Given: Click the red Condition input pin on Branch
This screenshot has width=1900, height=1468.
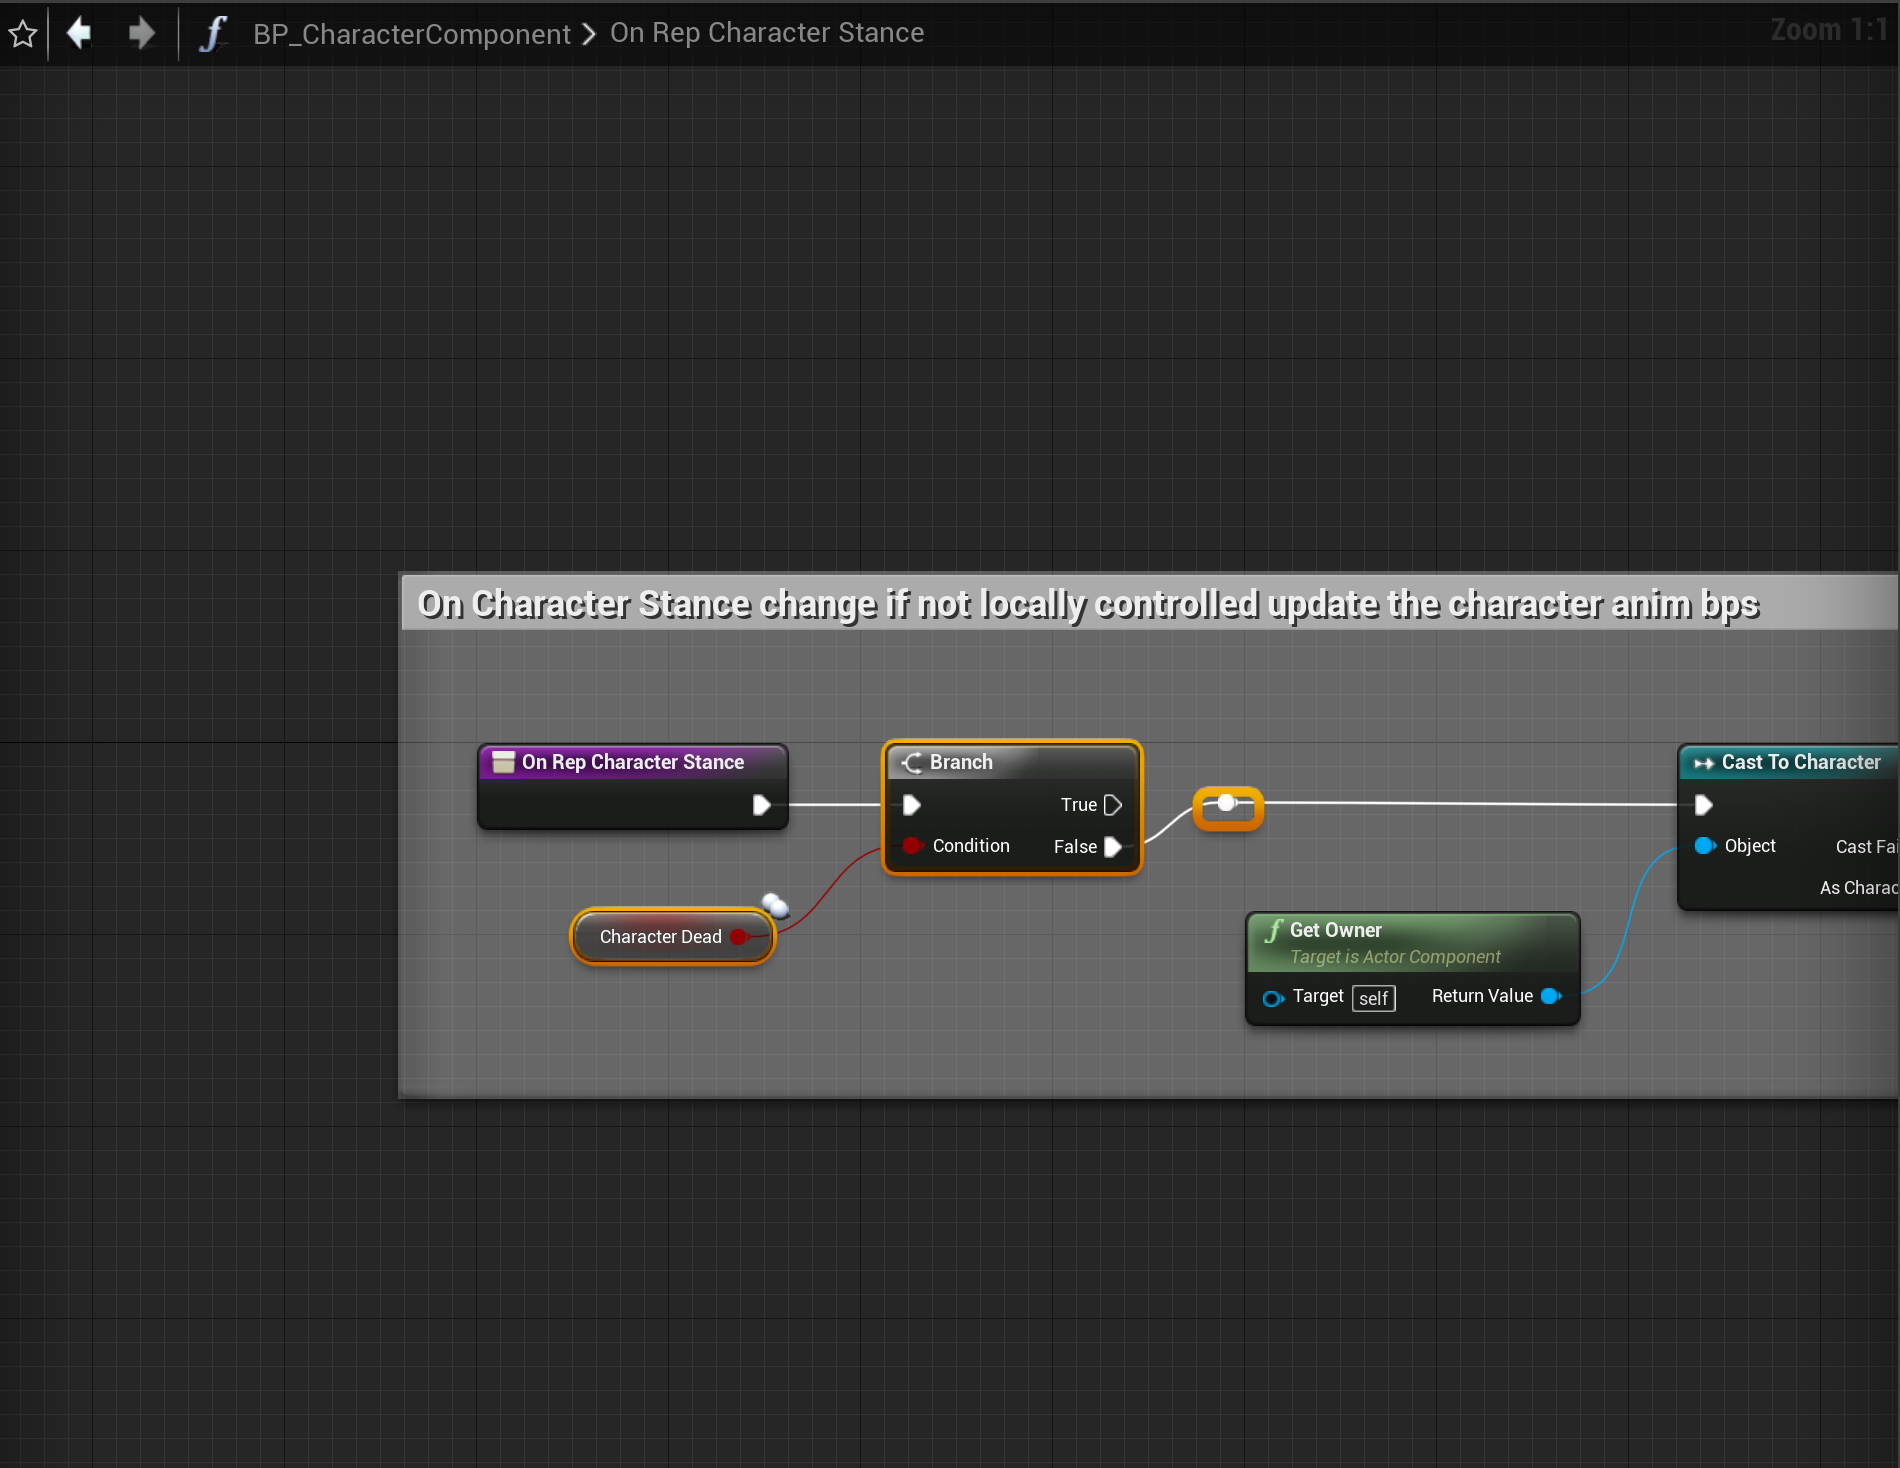Looking at the screenshot, I should (x=911, y=846).
